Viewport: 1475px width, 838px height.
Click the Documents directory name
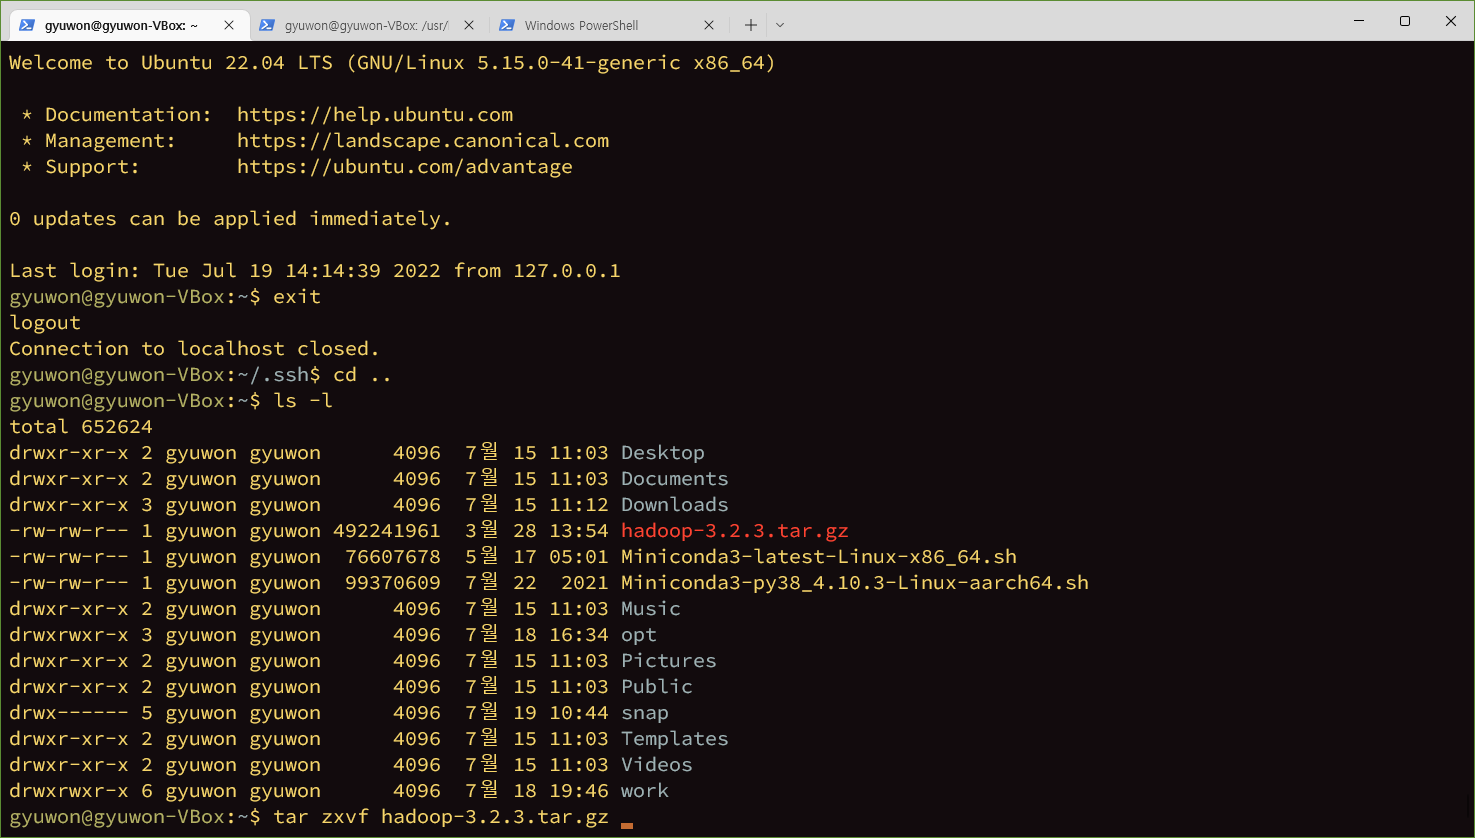[x=675, y=479]
